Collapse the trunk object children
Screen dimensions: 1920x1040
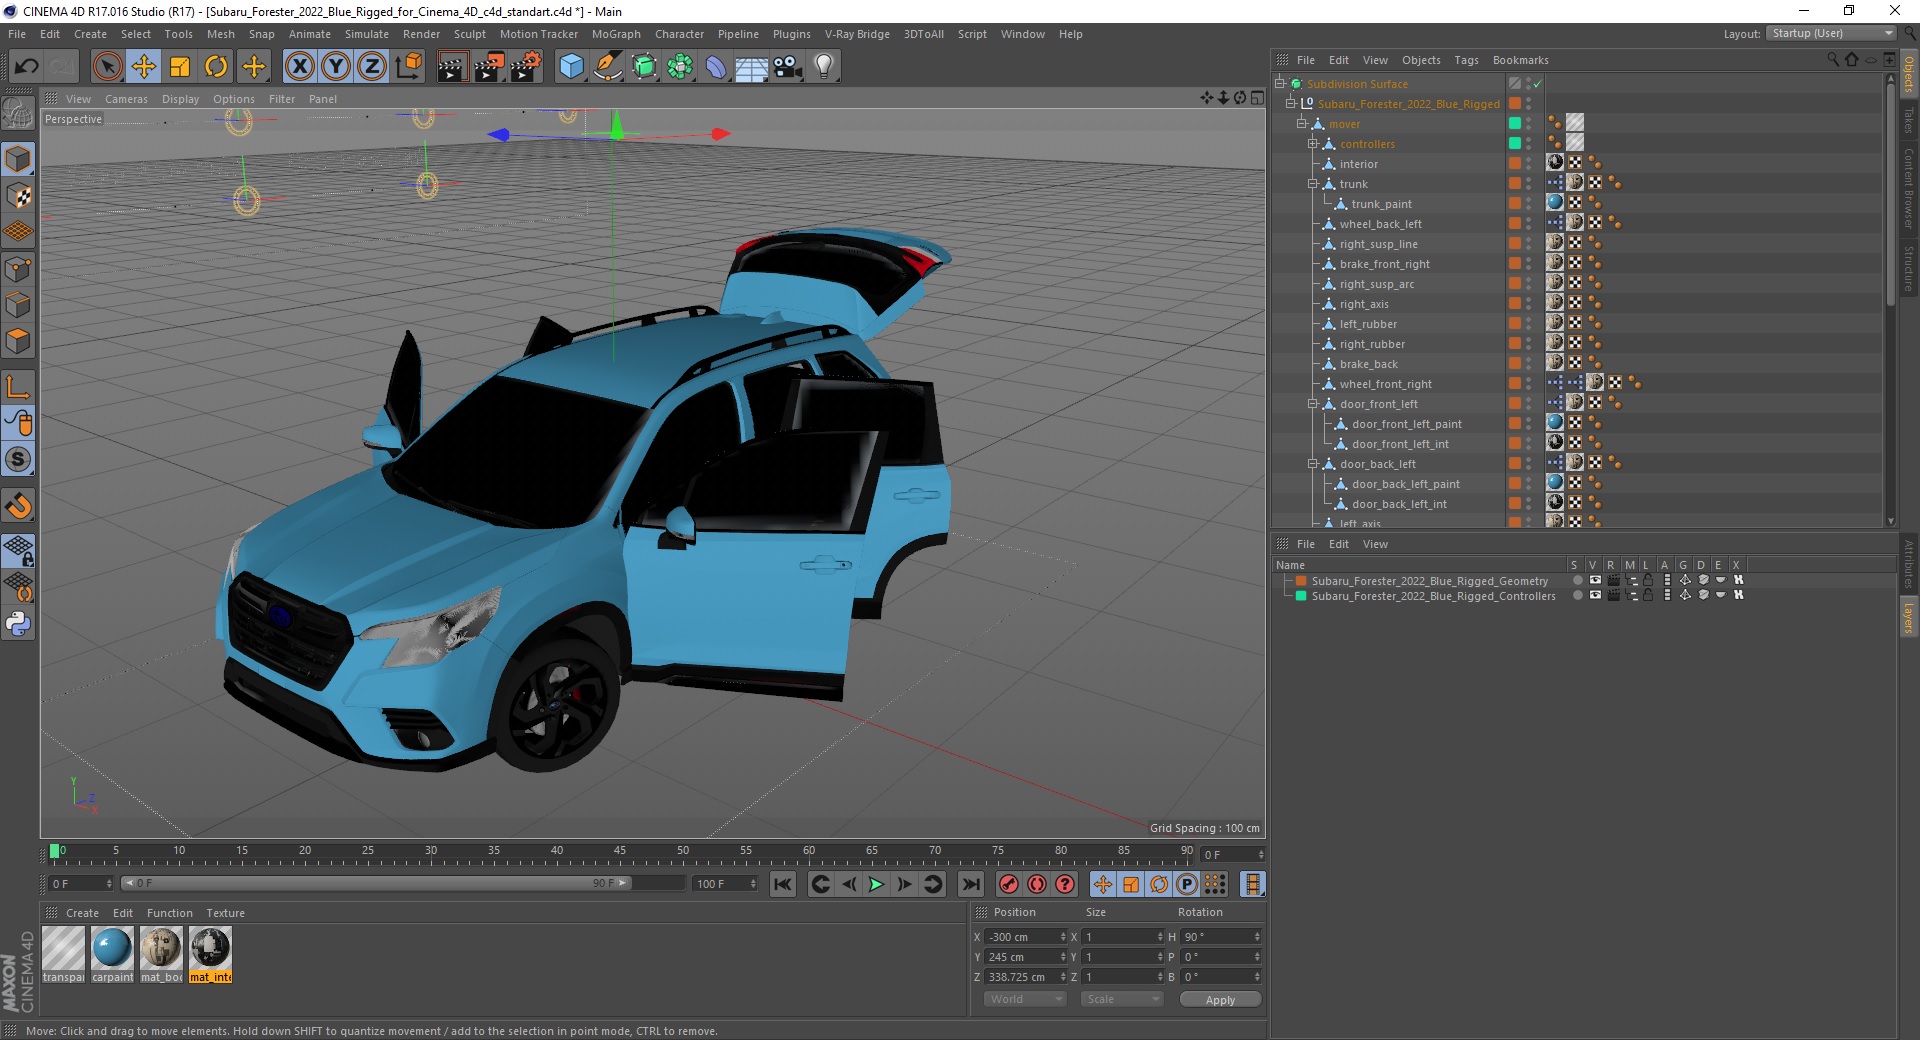pos(1313,184)
